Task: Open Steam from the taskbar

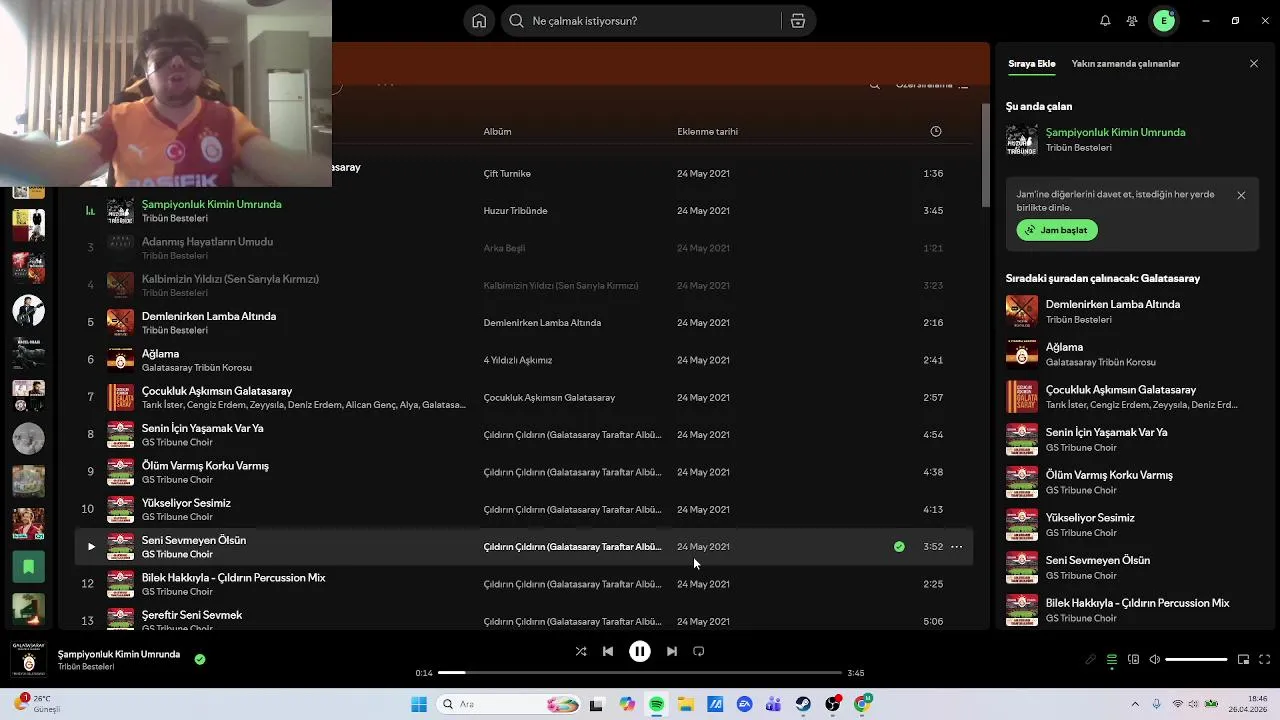Action: [x=804, y=704]
